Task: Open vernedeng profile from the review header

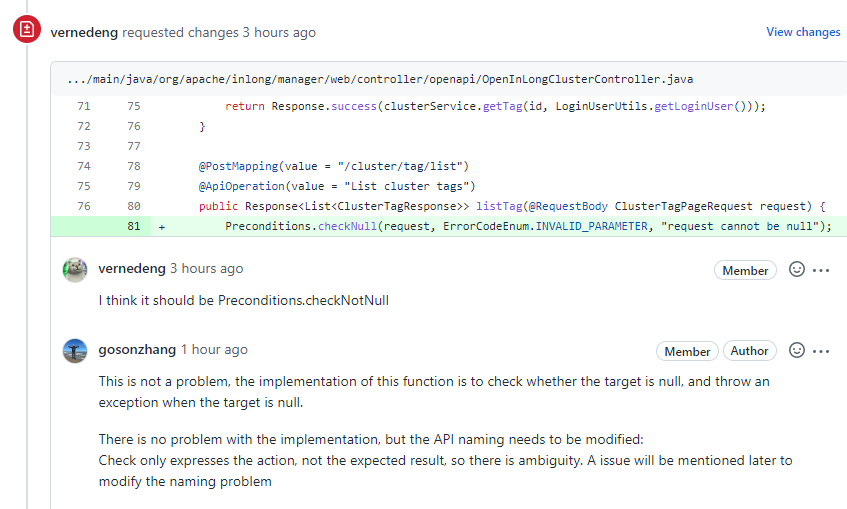Action: point(84,32)
